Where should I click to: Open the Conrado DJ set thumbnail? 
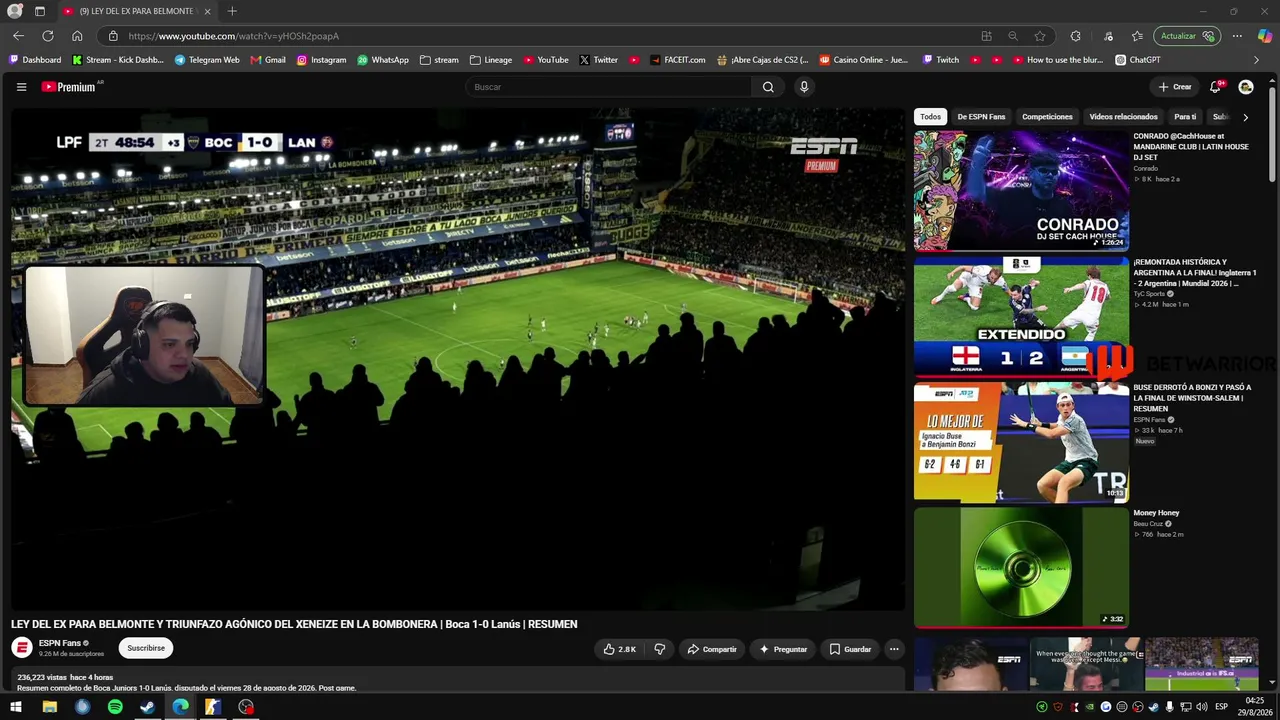(1021, 190)
